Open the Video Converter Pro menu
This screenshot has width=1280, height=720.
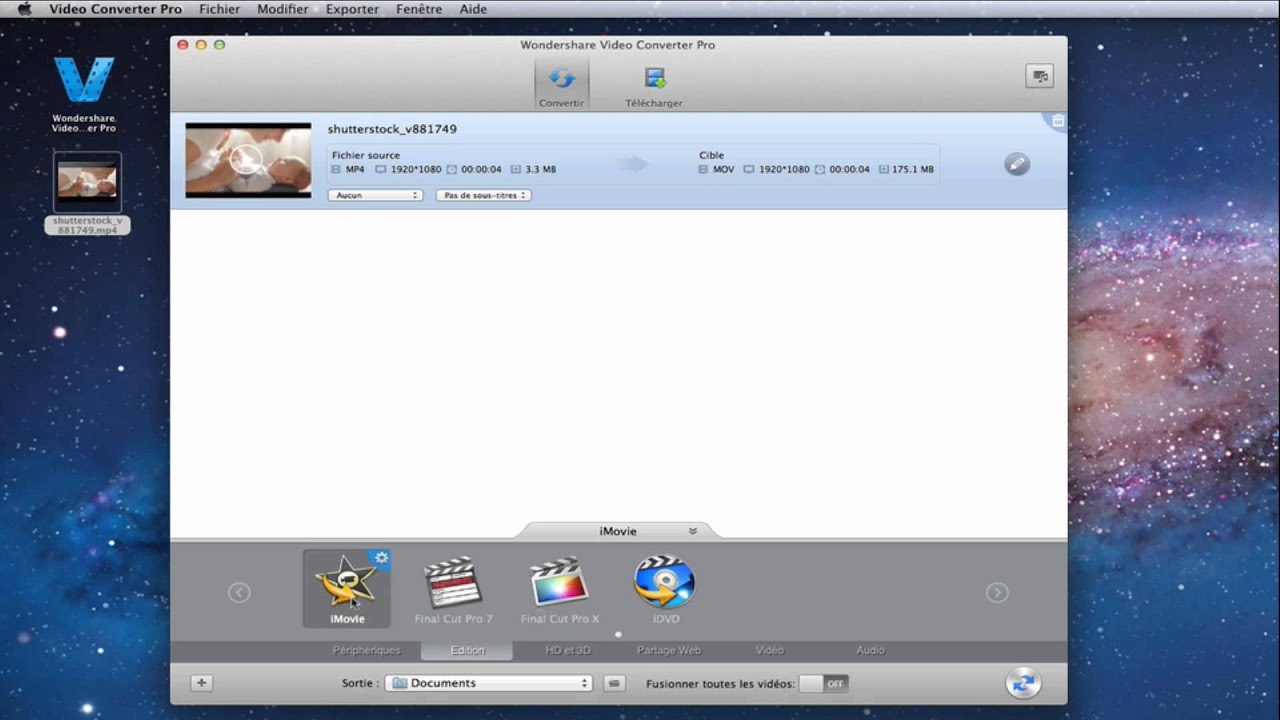click(116, 9)
